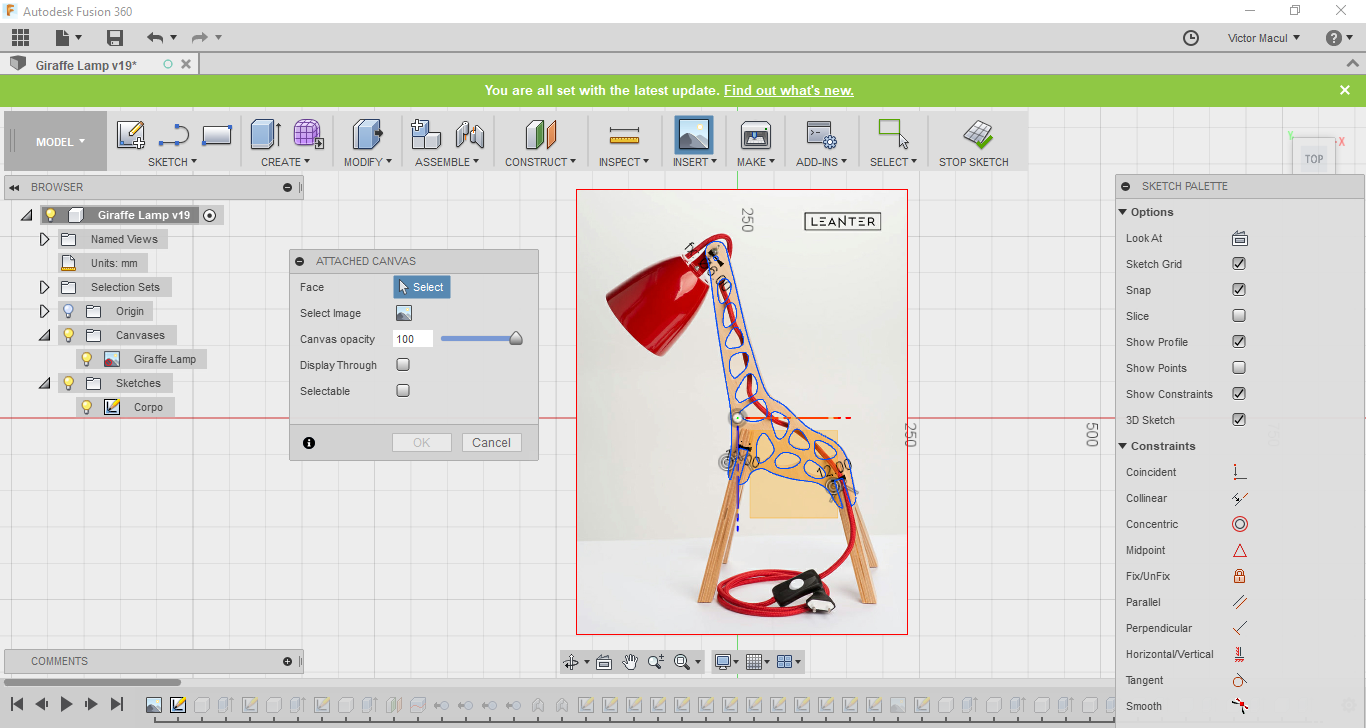Hide the Corpo sketch using its lightbulb

tap(86, 407)
